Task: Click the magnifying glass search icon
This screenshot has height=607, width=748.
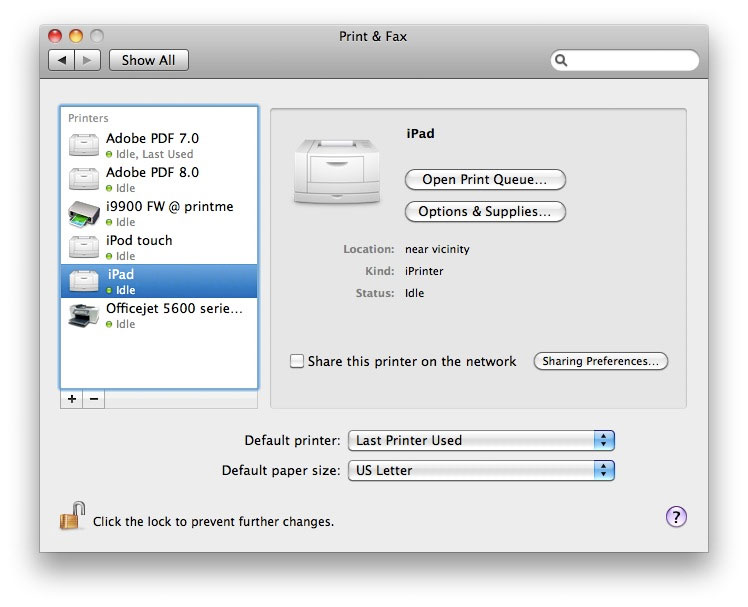Action: point(561,60)
